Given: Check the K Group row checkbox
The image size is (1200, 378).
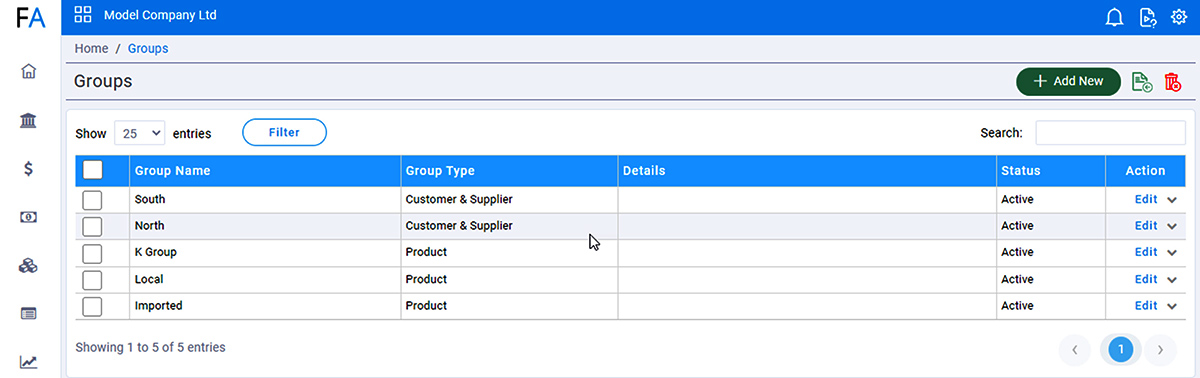Looking at the screenshot, I should point(92,253).
